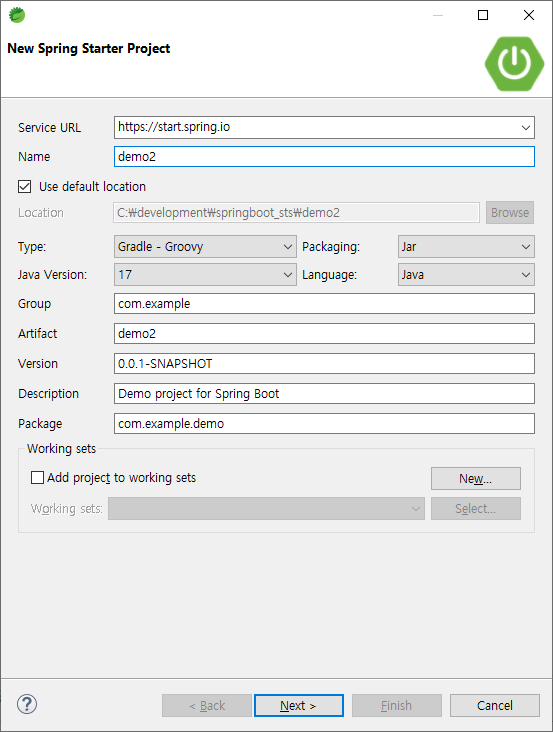553x732 pixels.
Task: Expand the Service URL dropdown arrow
Action: 525,127
